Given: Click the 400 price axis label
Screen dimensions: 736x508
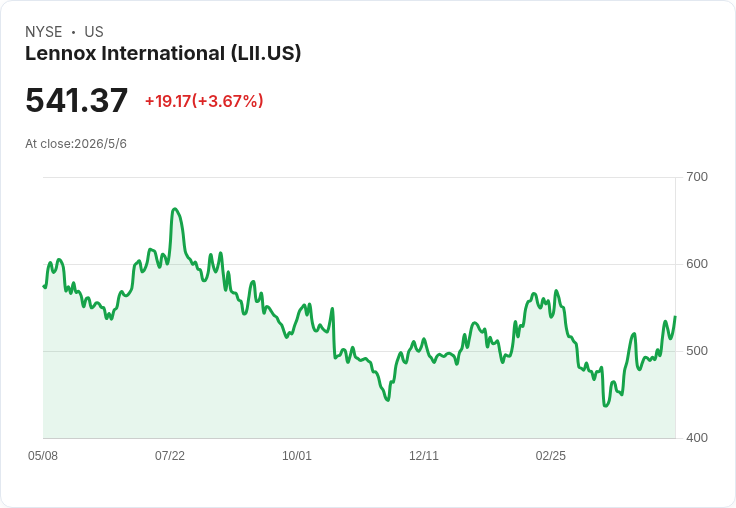Looking at the screenshot, I should pyautogui.click(x=697, y=438).
